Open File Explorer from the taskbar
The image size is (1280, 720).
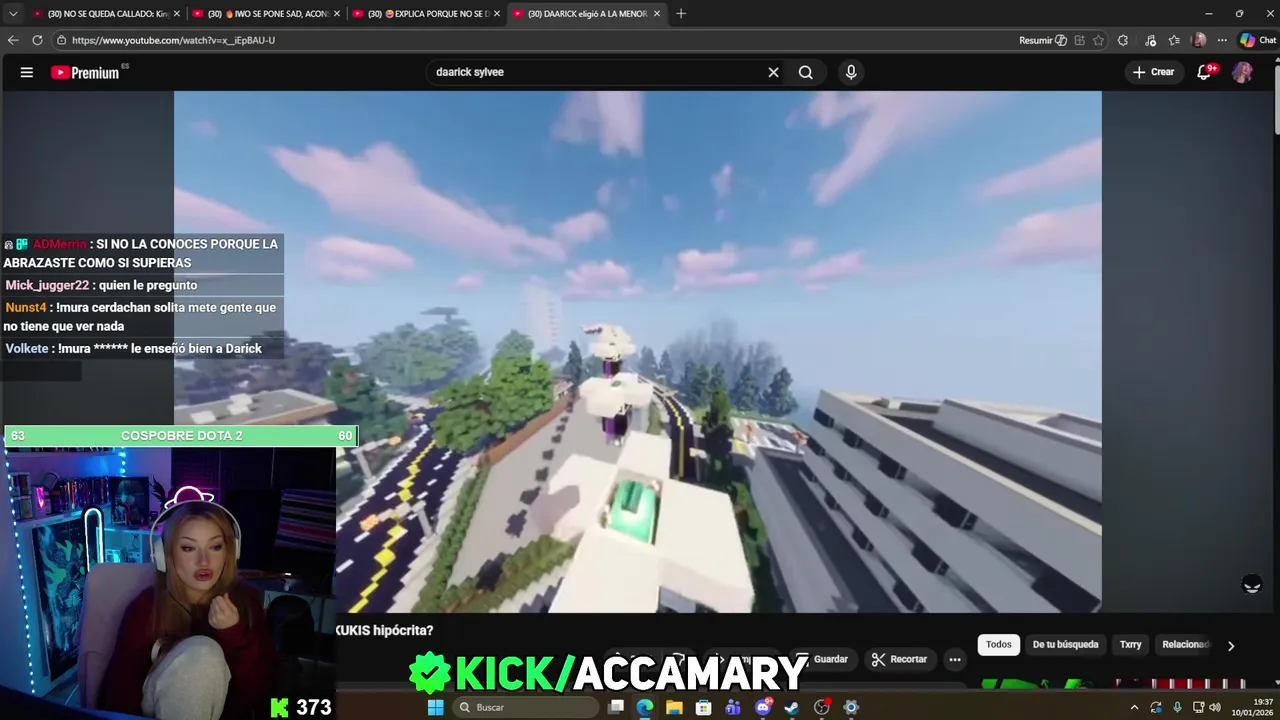675,707
